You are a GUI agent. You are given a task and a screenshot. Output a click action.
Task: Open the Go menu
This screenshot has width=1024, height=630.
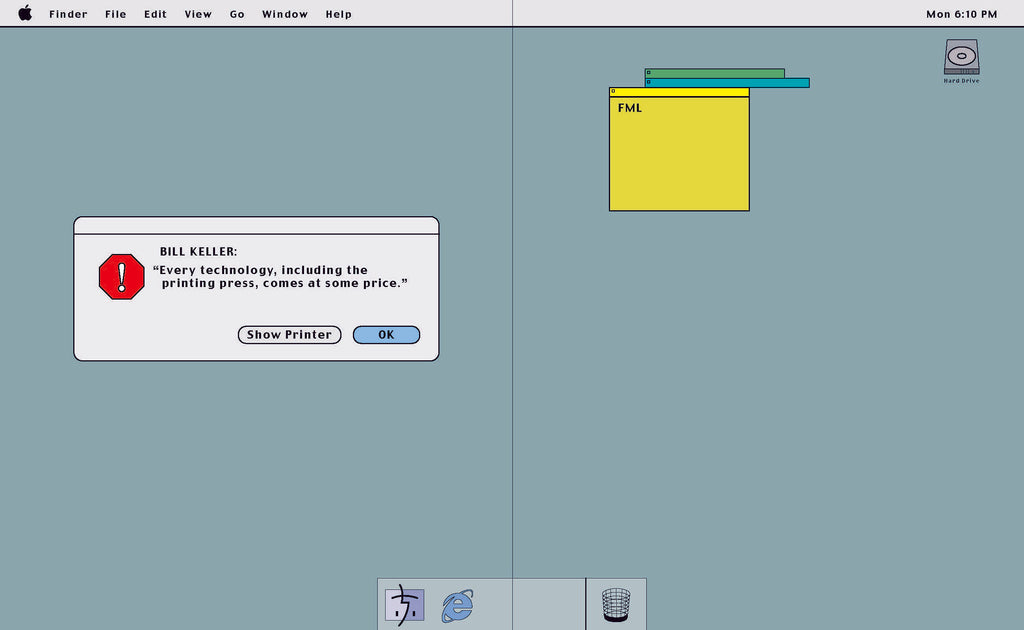point(237,14)
